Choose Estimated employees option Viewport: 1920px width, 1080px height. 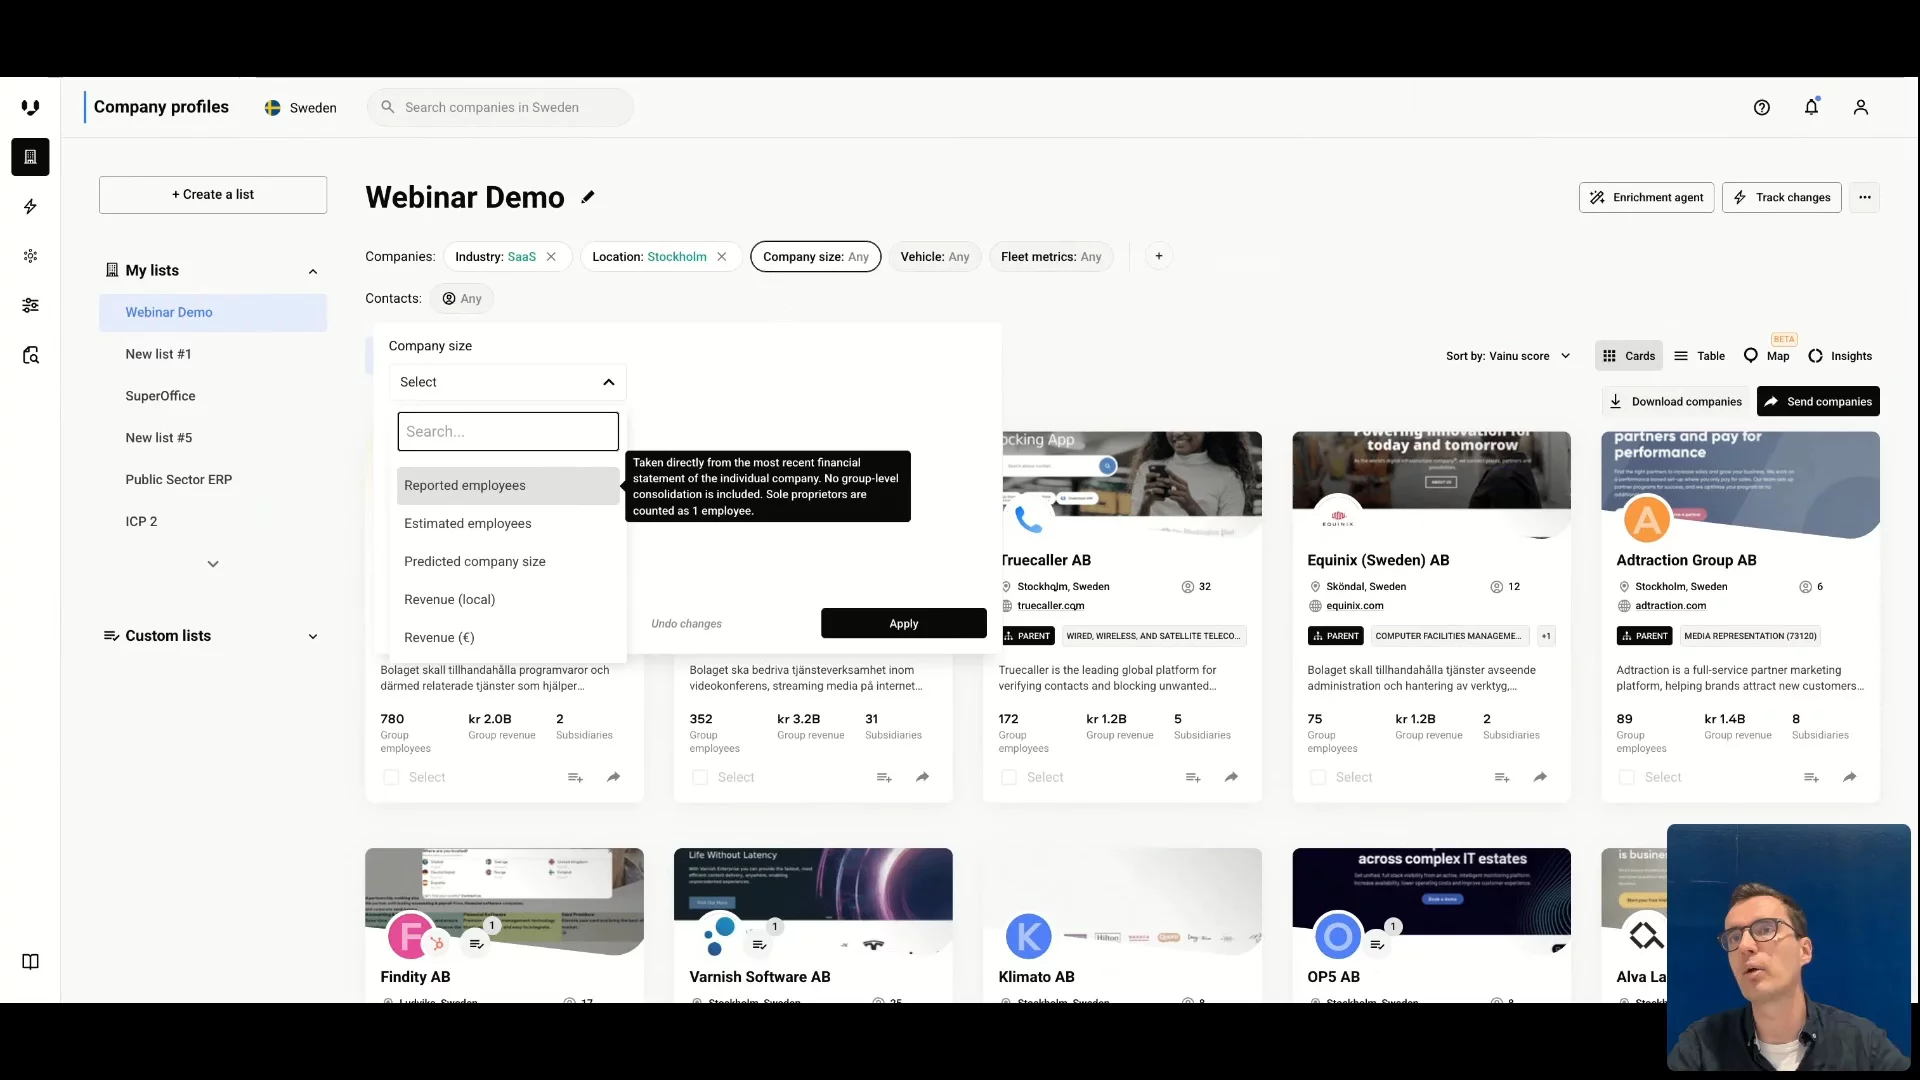508,524
